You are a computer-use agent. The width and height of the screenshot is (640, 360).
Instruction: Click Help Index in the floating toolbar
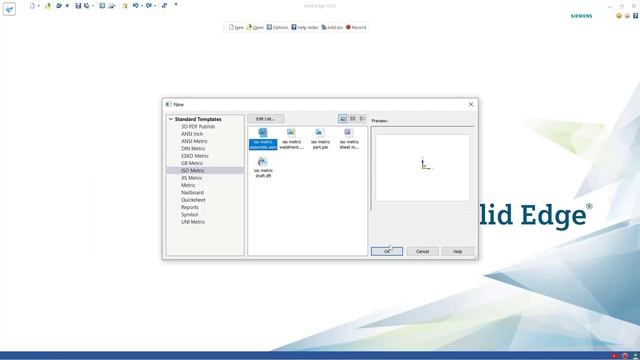(304, 27)
